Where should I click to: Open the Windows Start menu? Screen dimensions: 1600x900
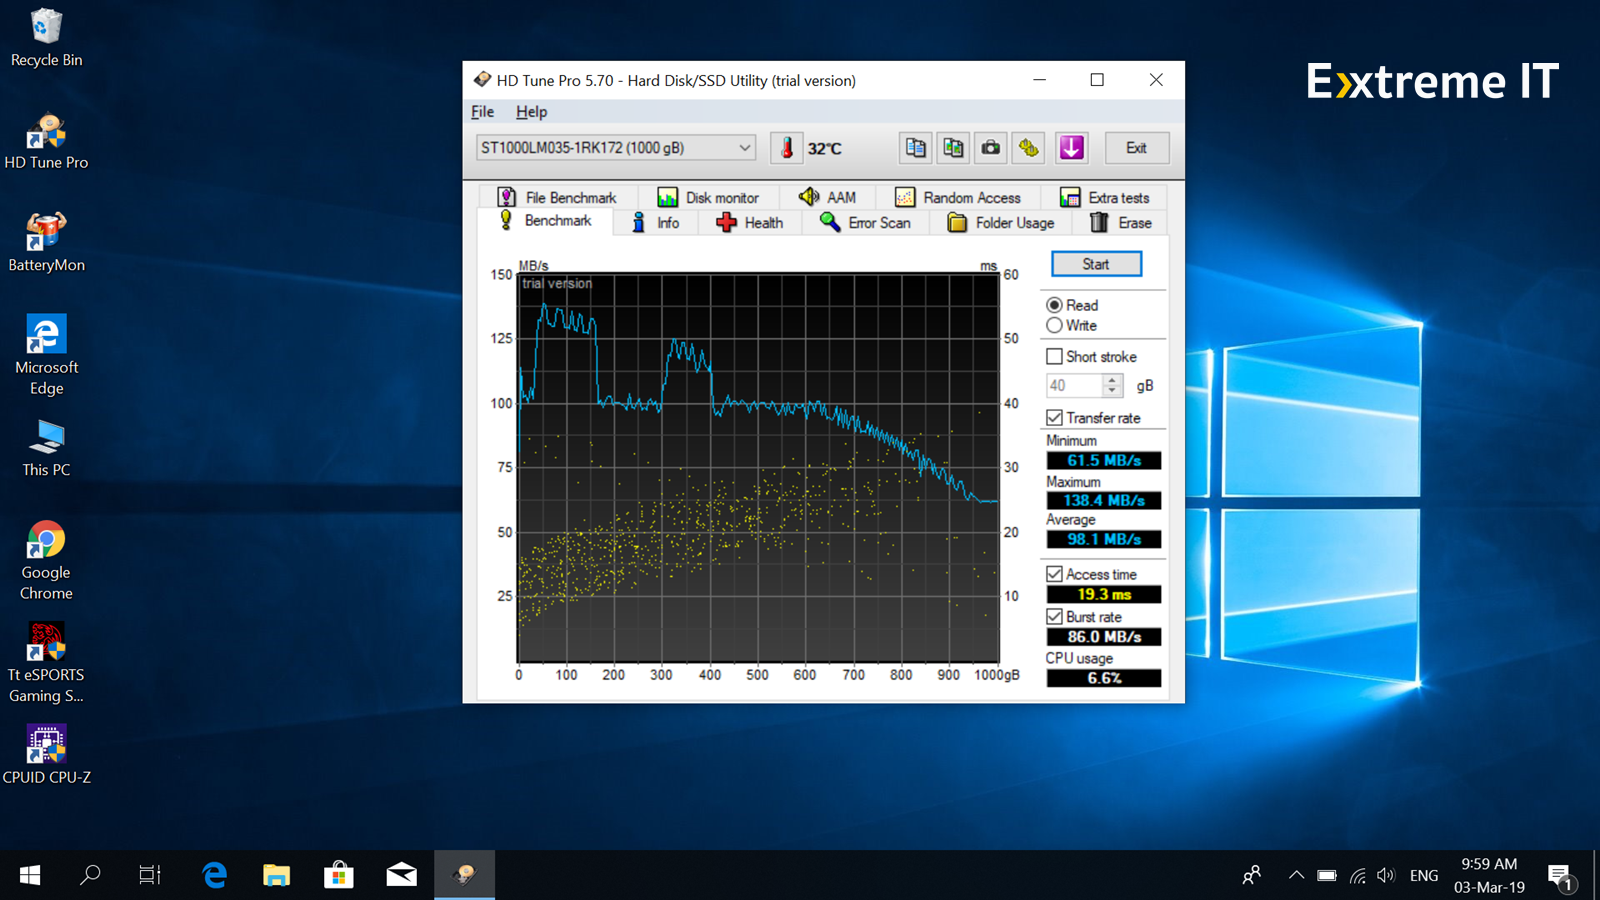coord(30,875)
